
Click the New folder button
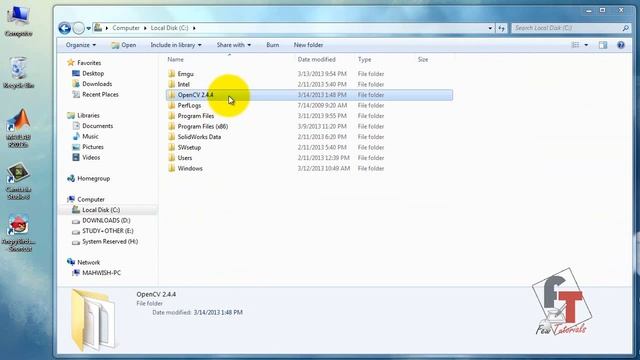click(x=308, y=45)
